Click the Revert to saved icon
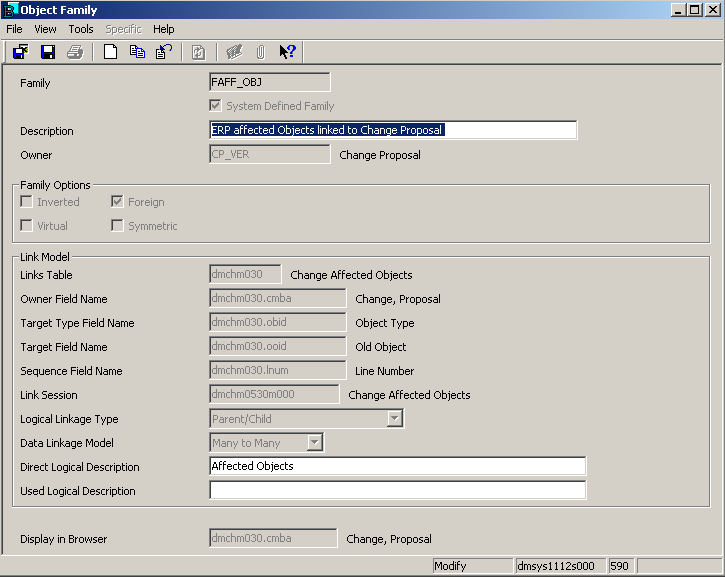Viewport: 725px width, 577px height. pyautogui.click(x=164, y=52)
